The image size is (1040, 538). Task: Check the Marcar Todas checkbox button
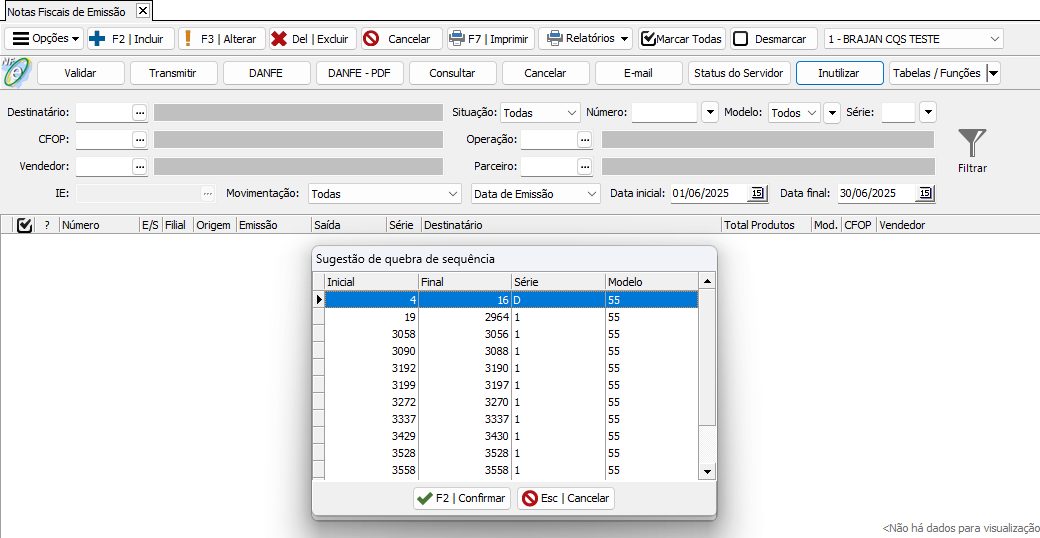(x=681, y=39)
